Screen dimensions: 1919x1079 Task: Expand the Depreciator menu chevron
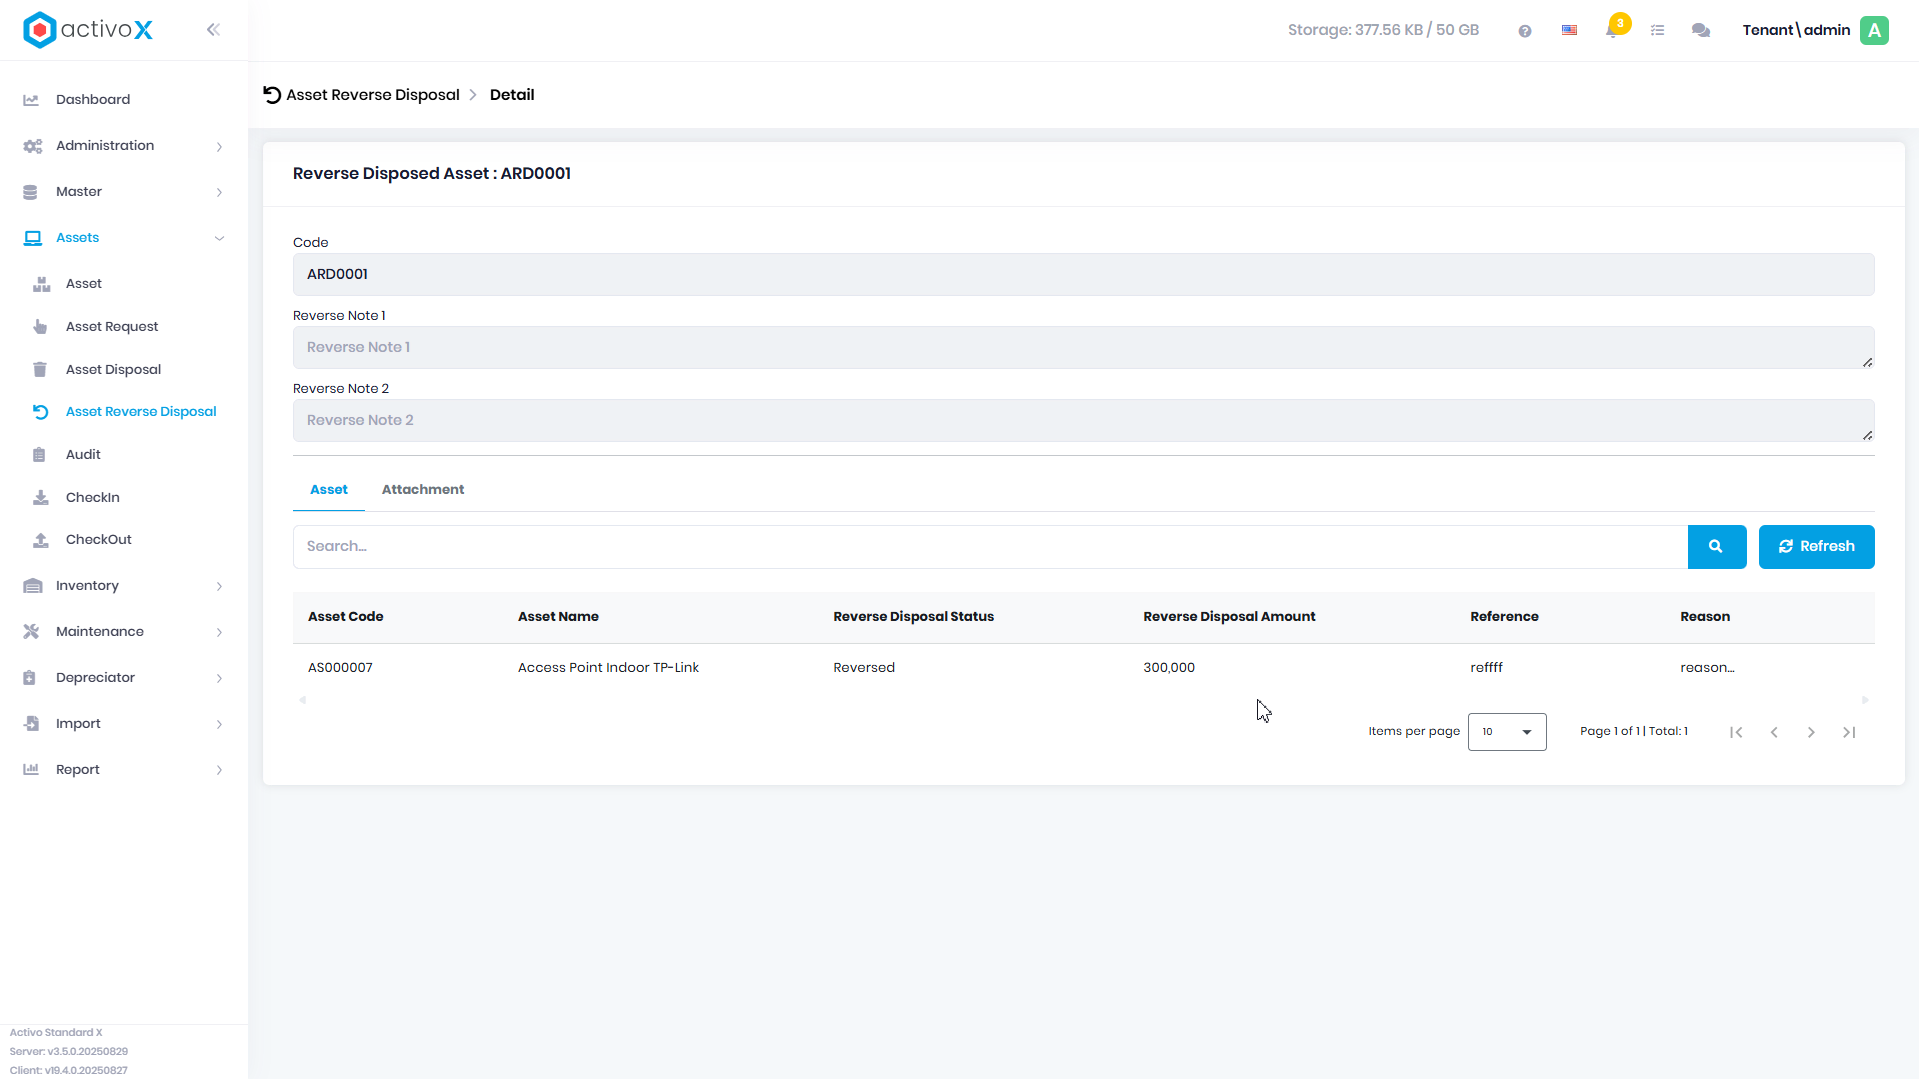(219, 679)
